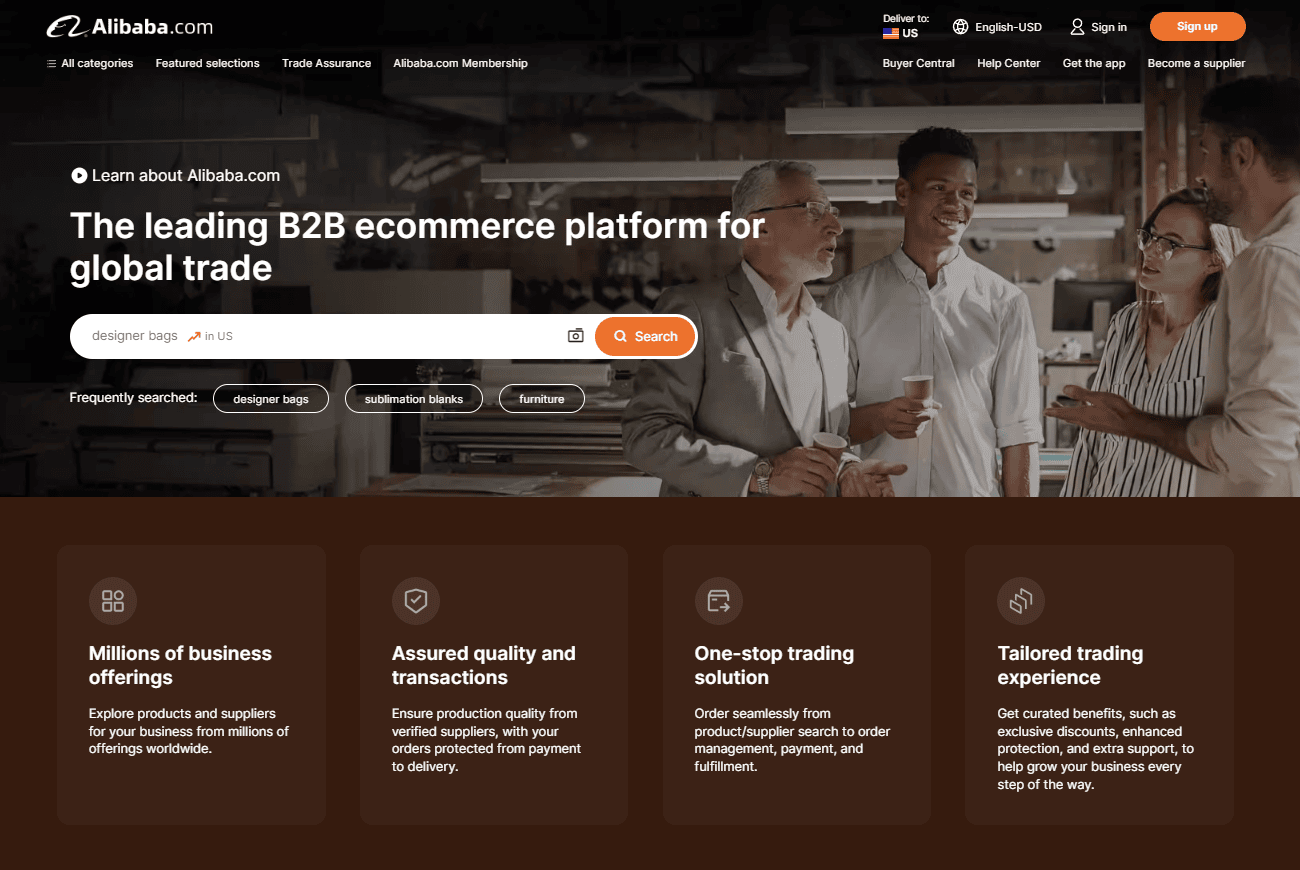
Task: Click the orange Sign up button
Action: pyautogui.click(x=1197, y=26)
